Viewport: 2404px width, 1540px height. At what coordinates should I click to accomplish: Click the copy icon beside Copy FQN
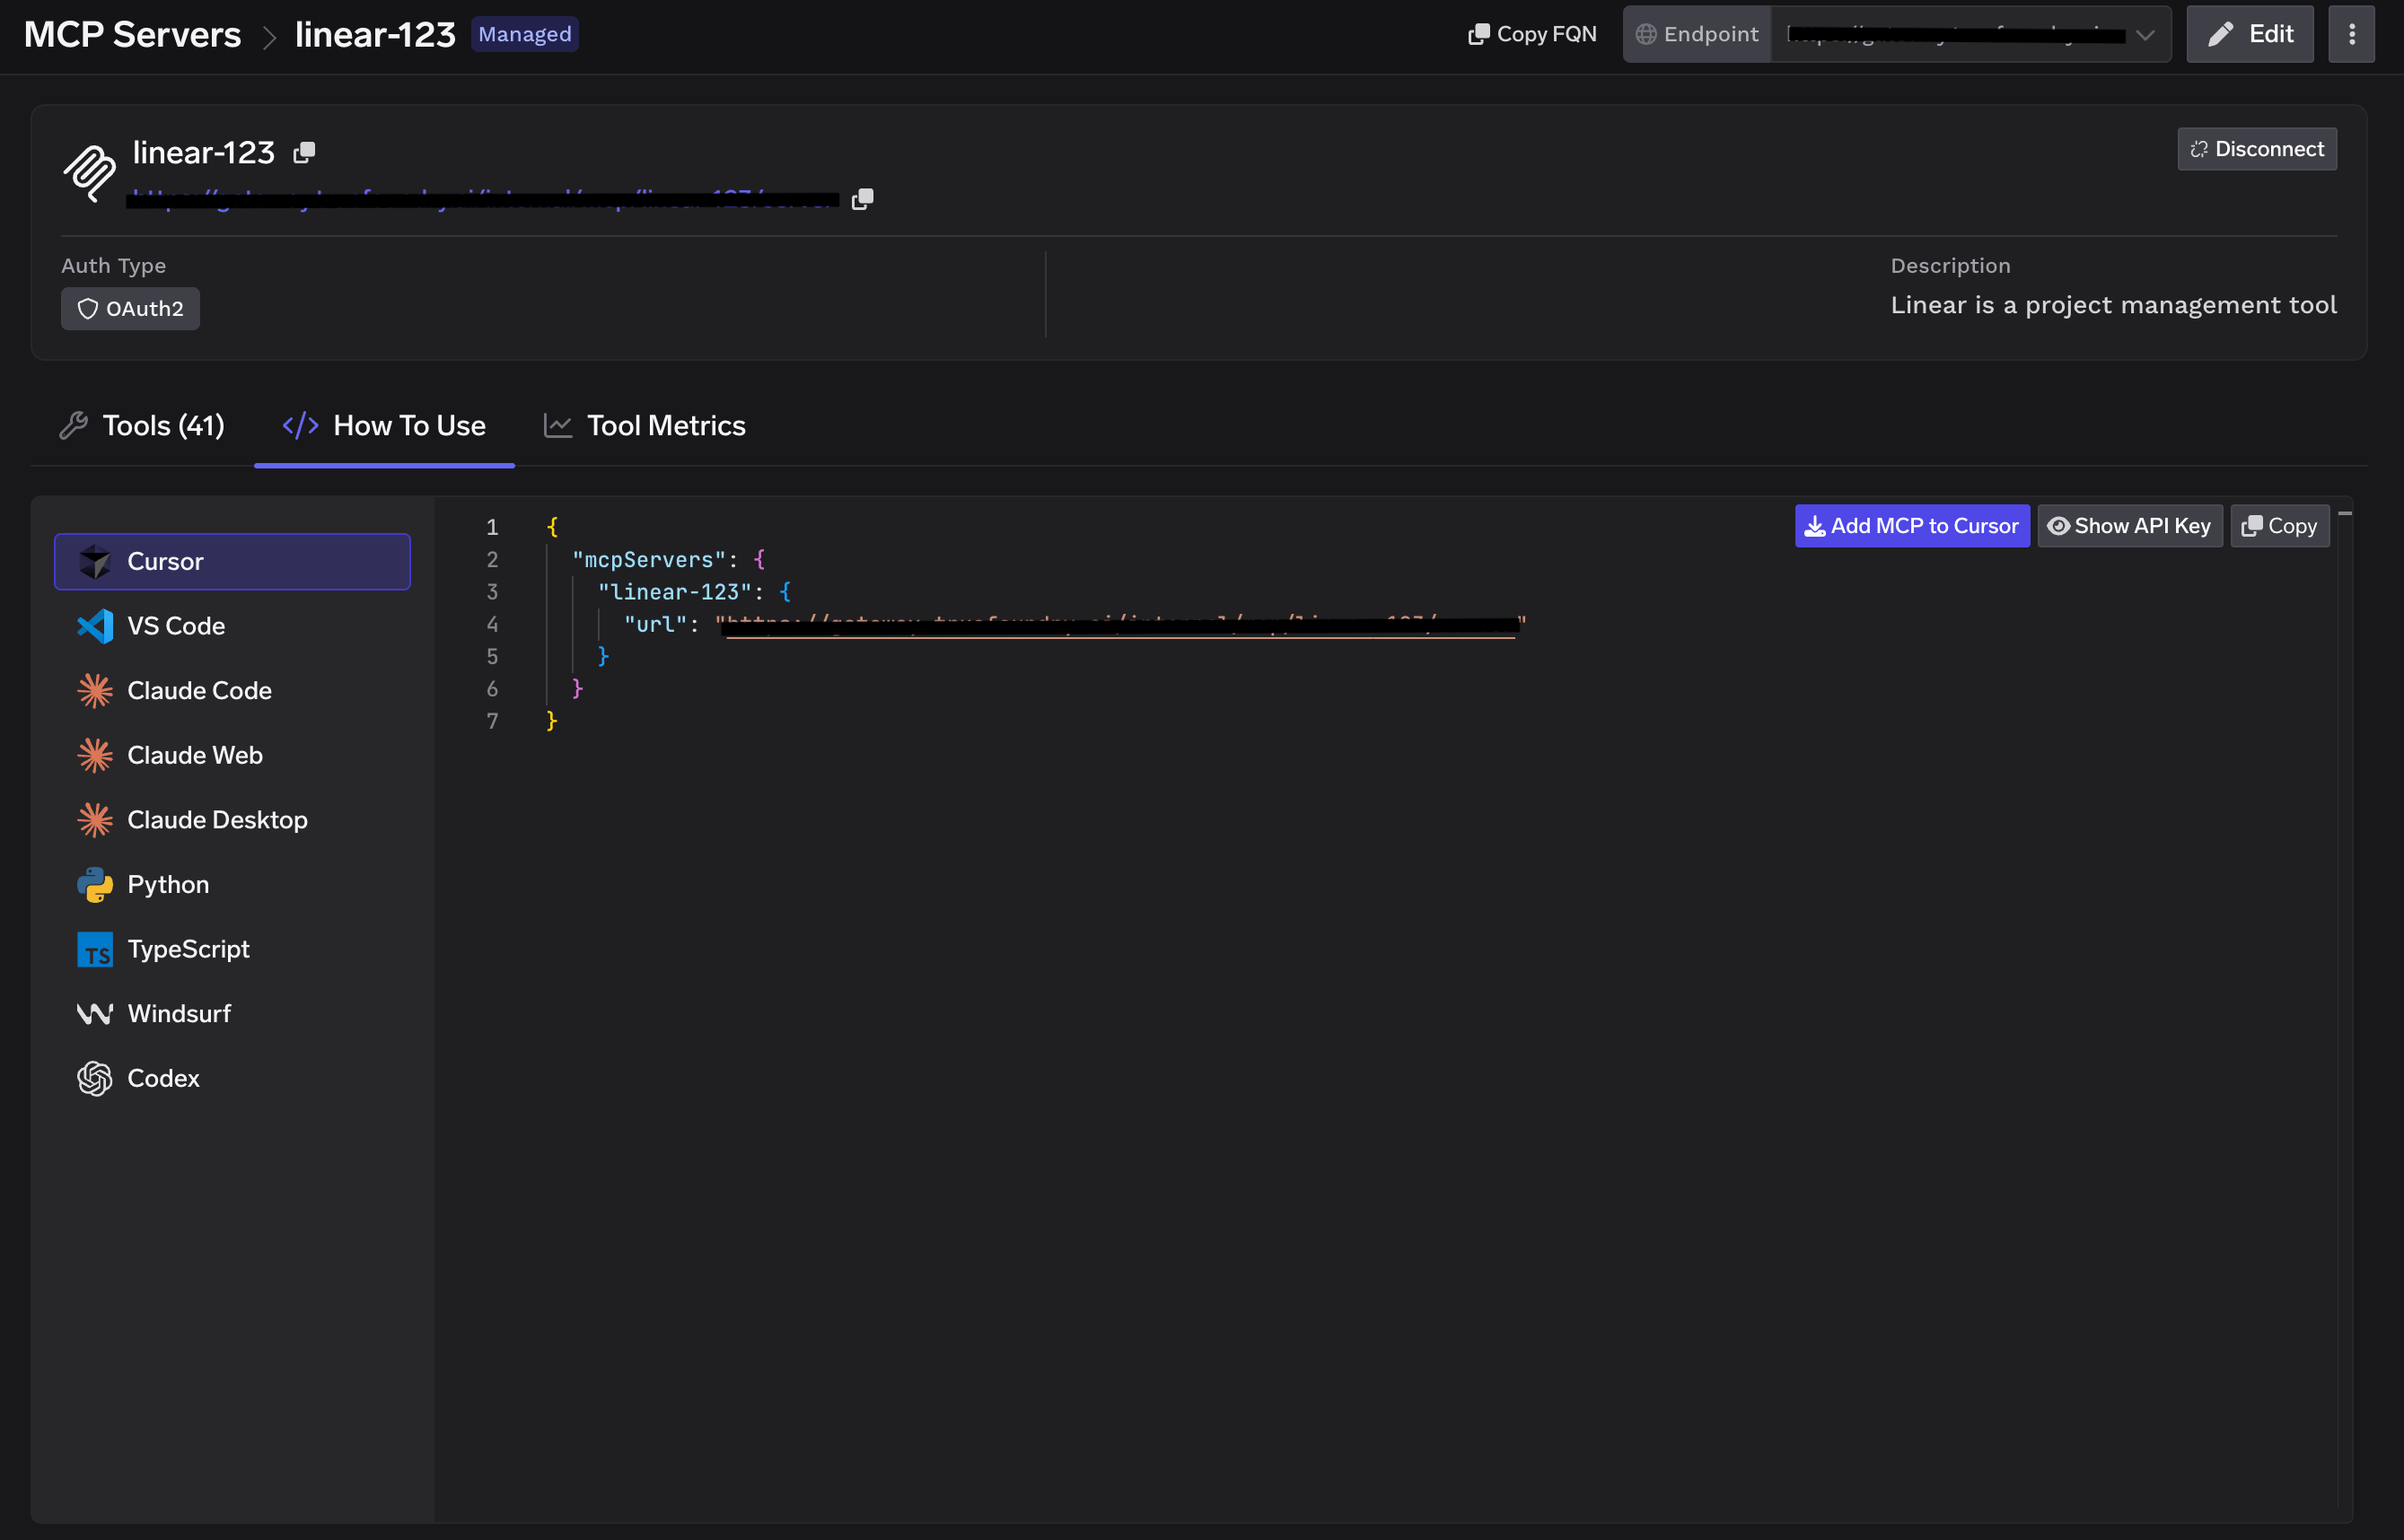[x=1478, y=34]
